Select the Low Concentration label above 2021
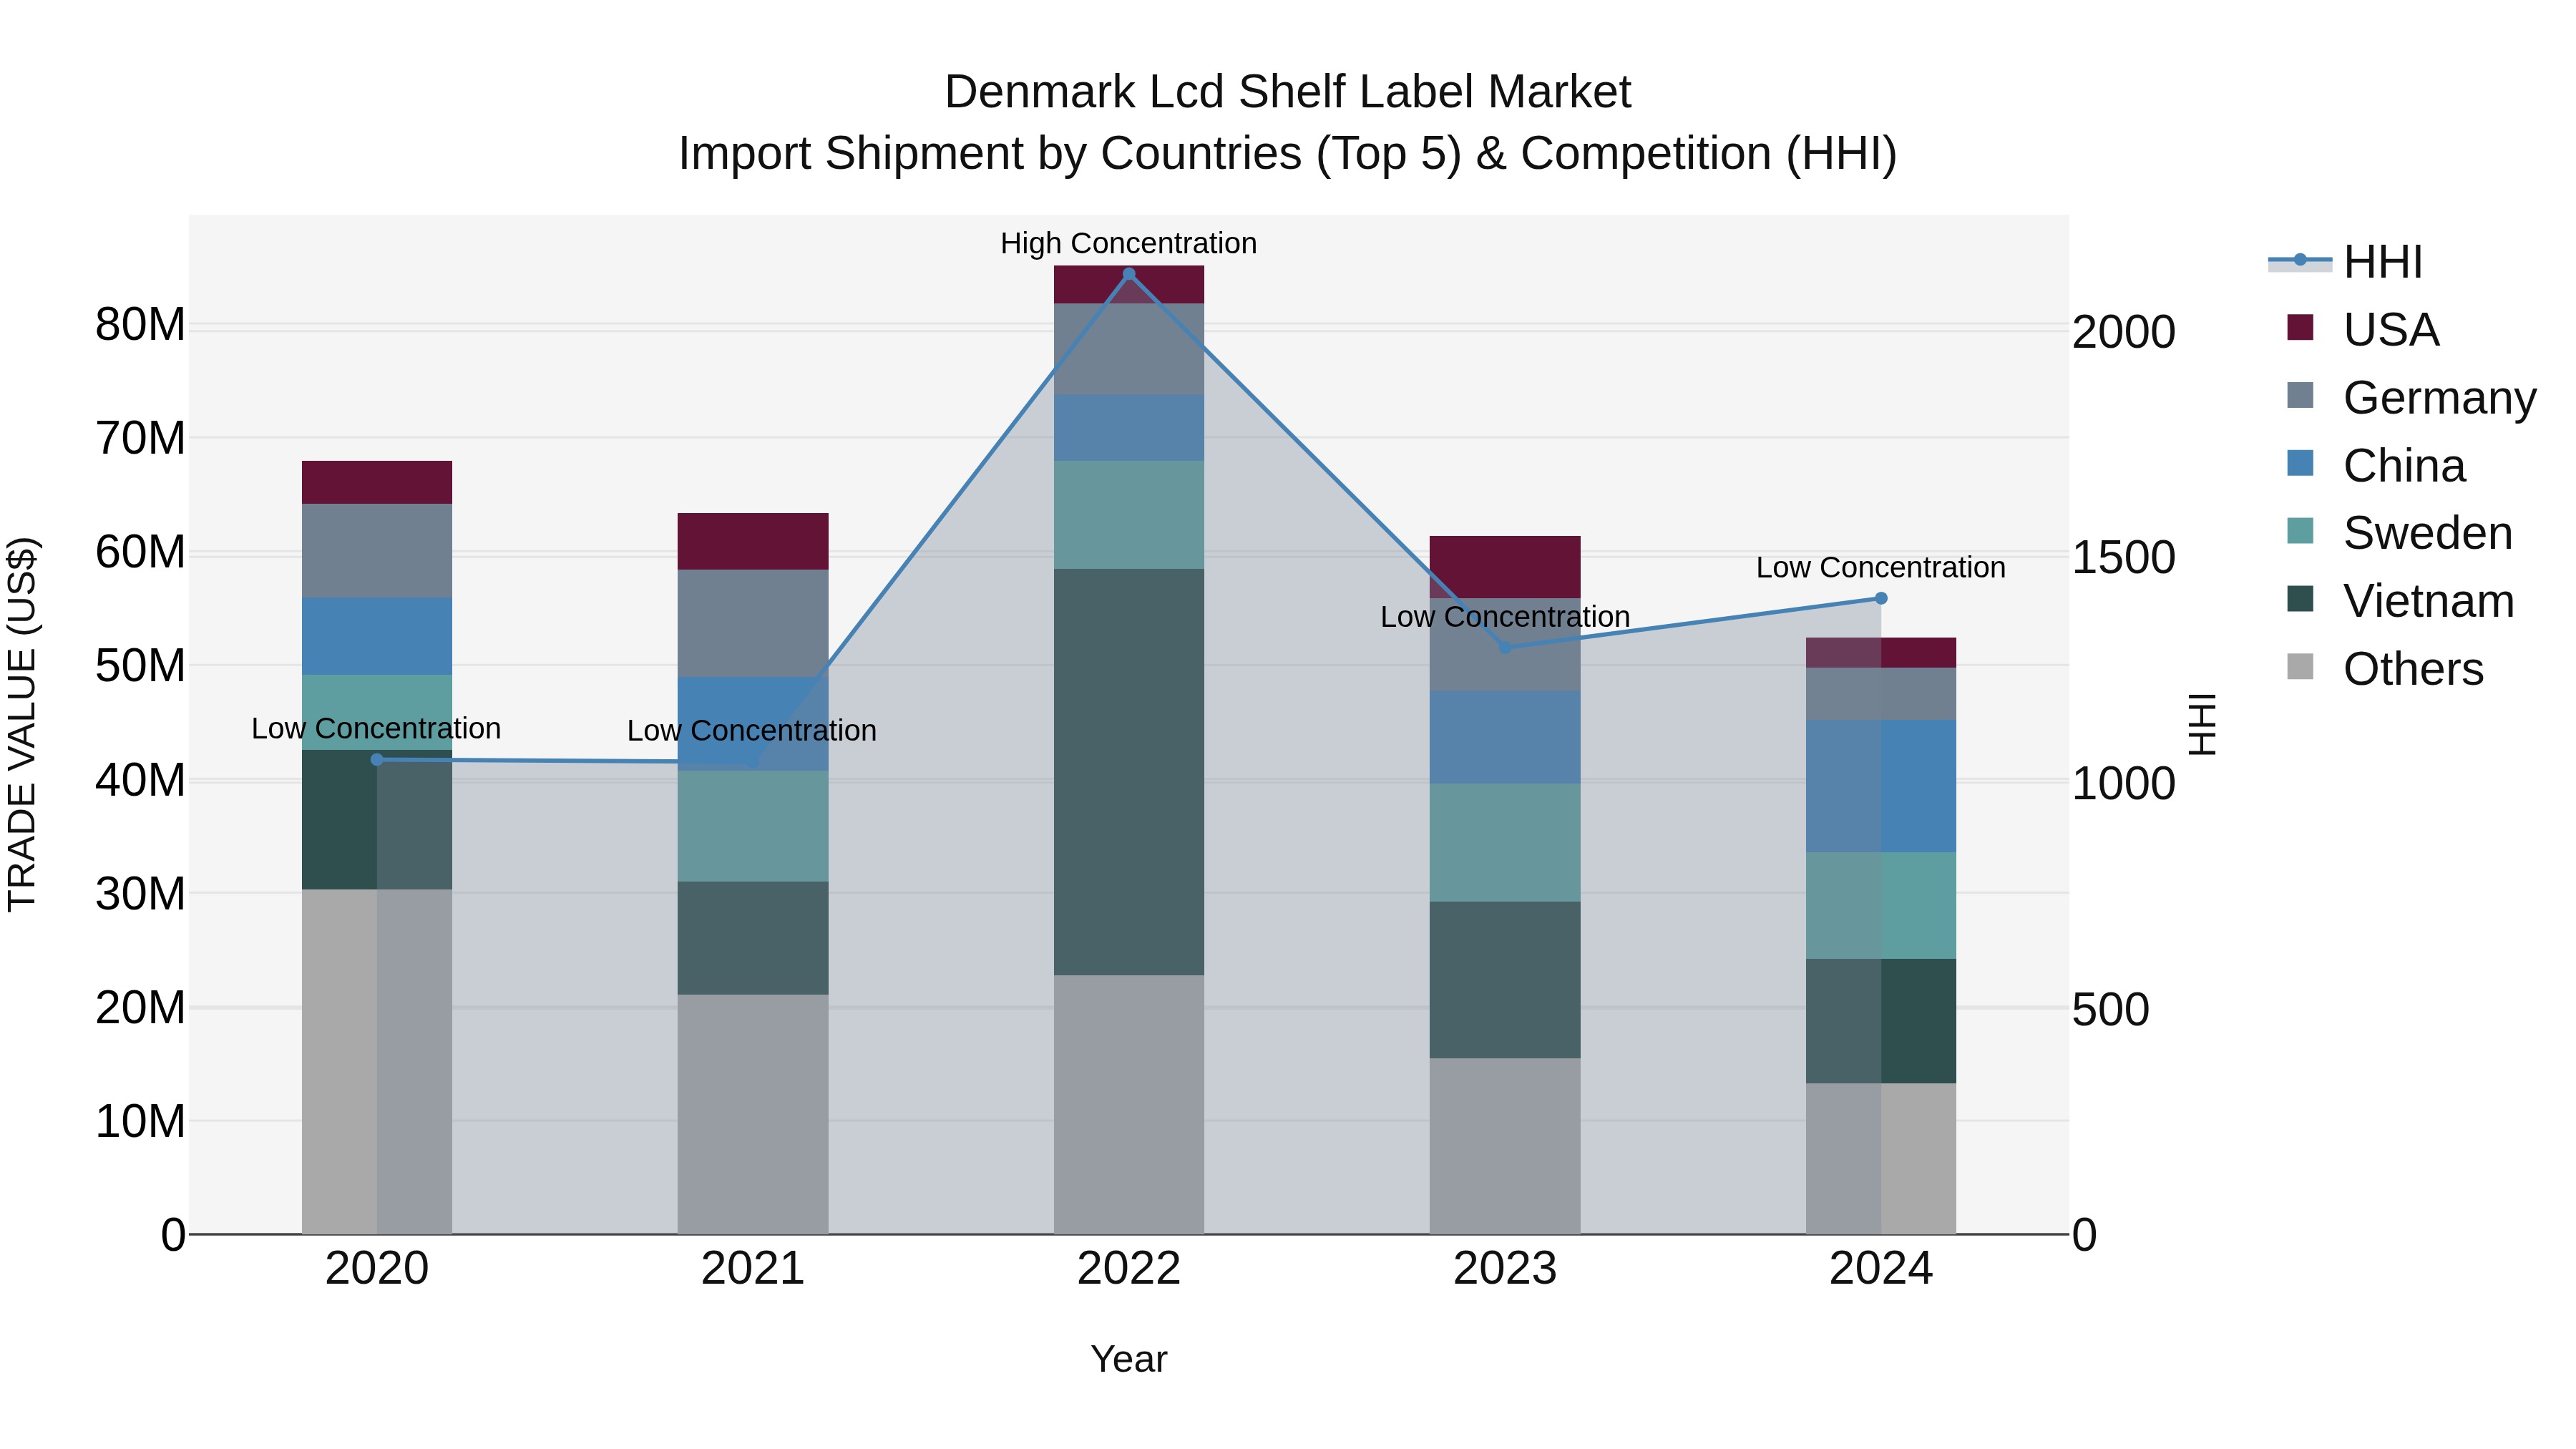The height and width of the screenshot is (1449, 2576). 752,730
